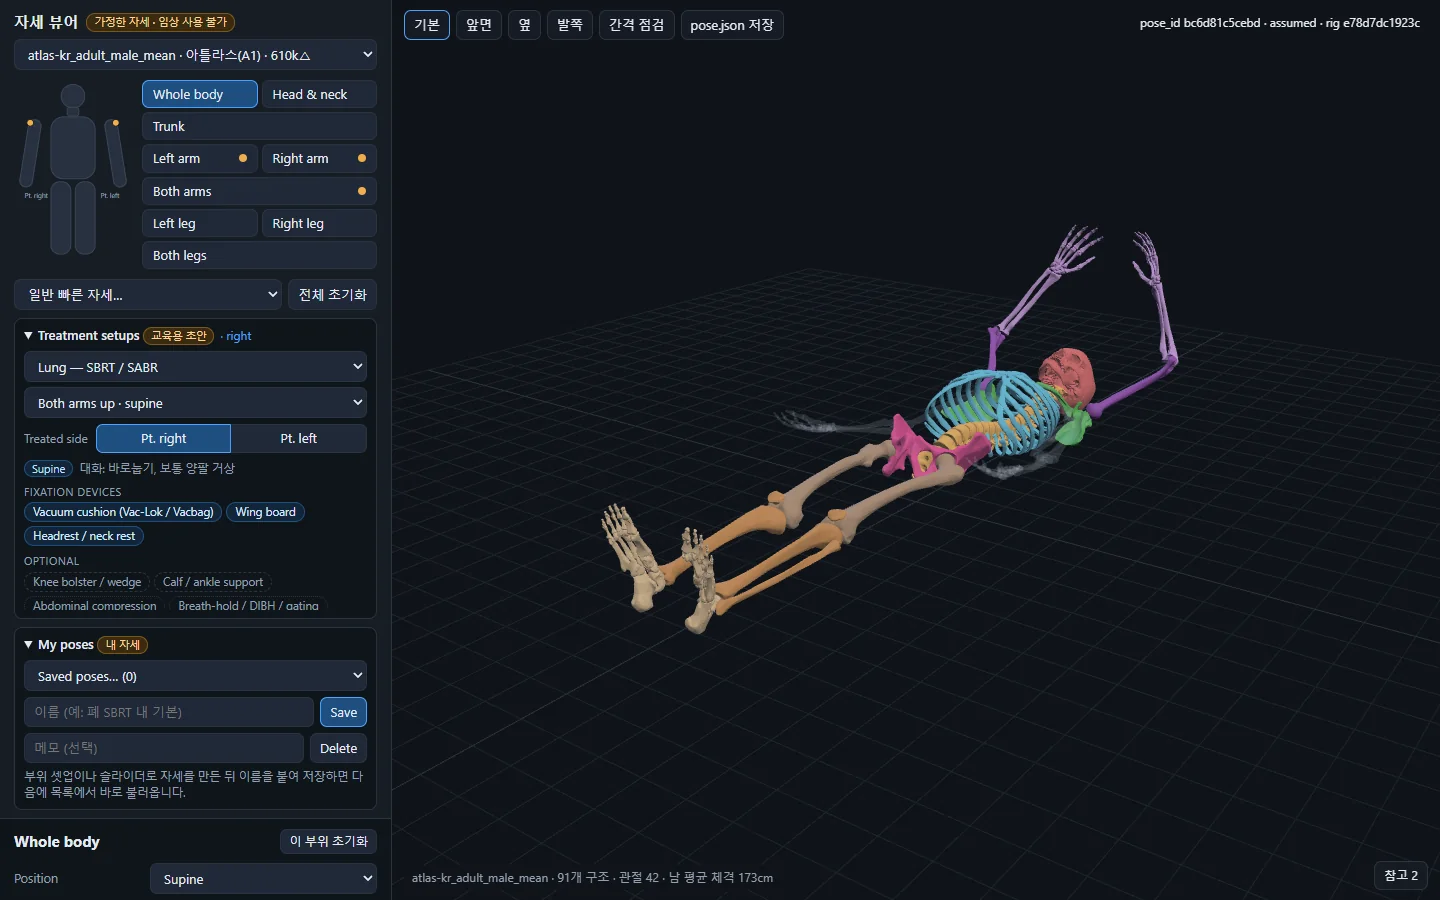Choose the Right arm region
This screenshot has height=900, width=1440.
coord(319,158)
